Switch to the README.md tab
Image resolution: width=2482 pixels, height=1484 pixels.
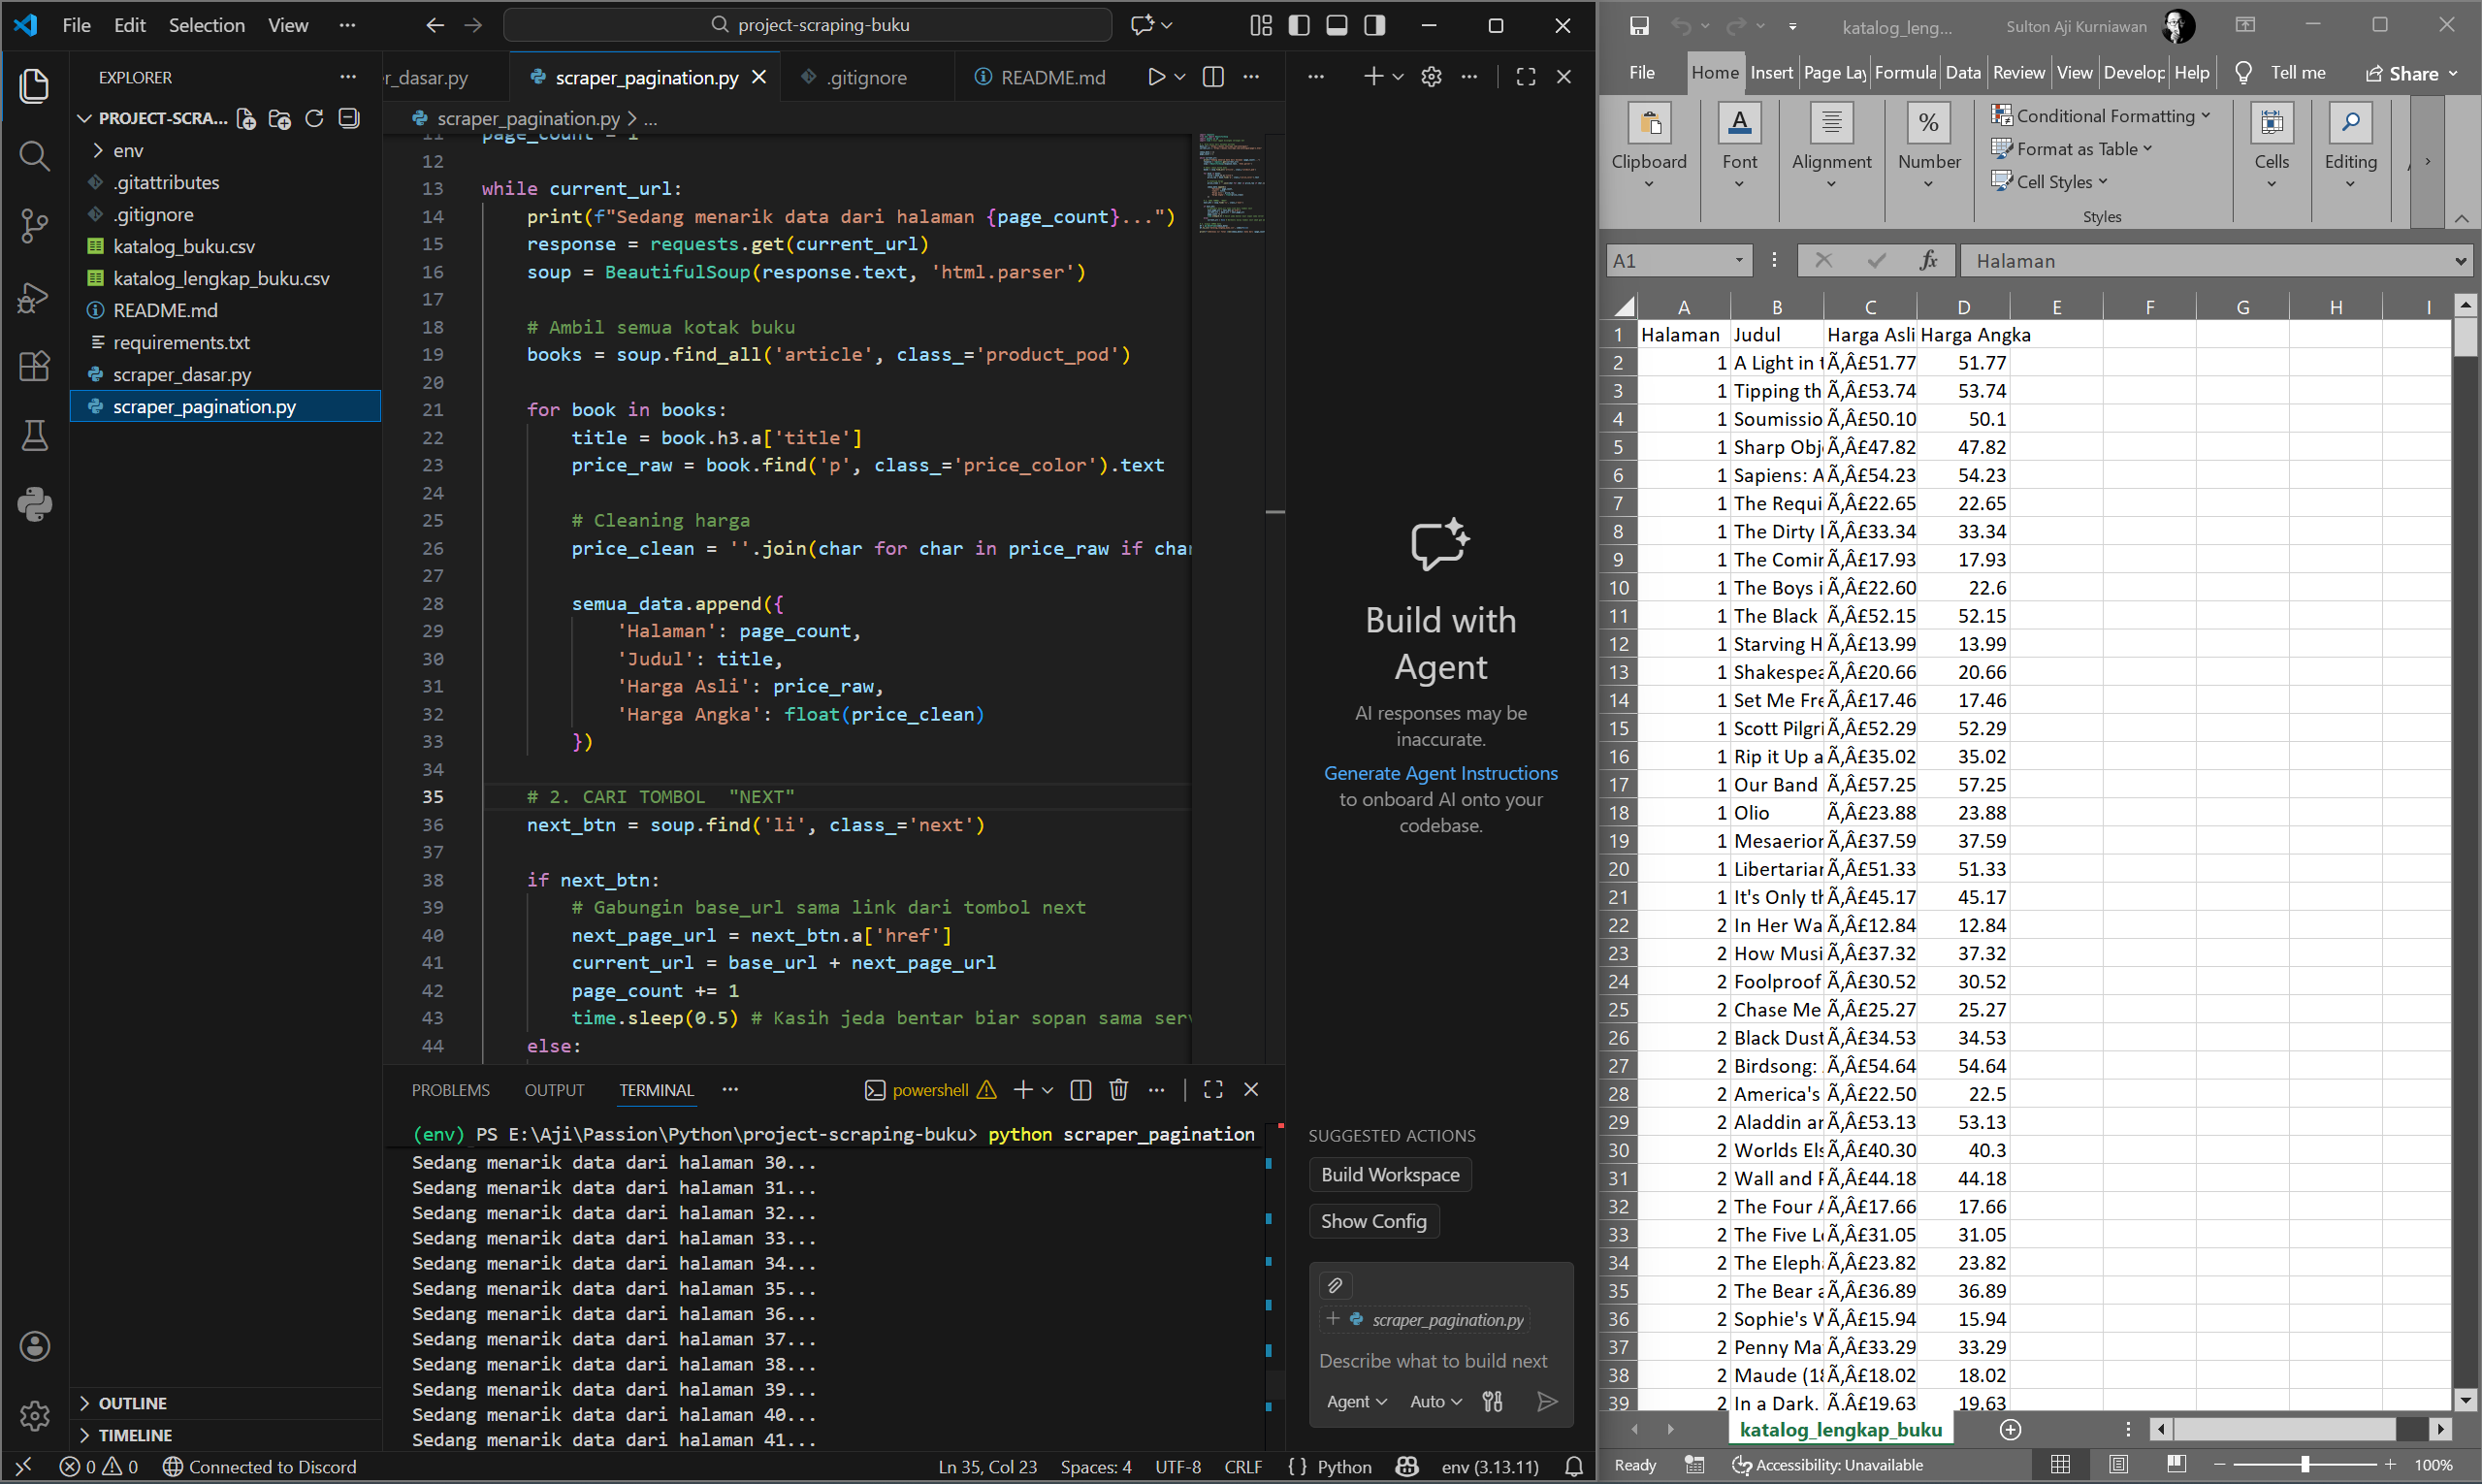(x=1051, y=77)
